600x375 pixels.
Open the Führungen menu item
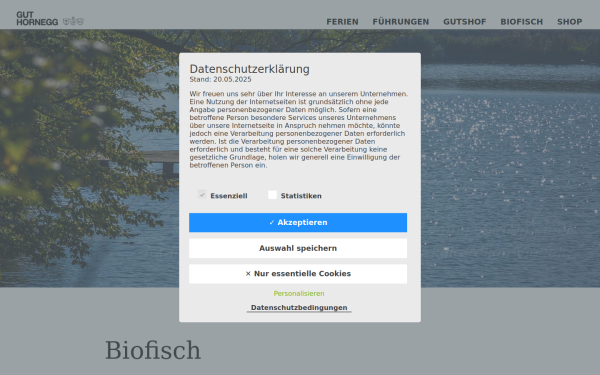[x=401, y=22]
